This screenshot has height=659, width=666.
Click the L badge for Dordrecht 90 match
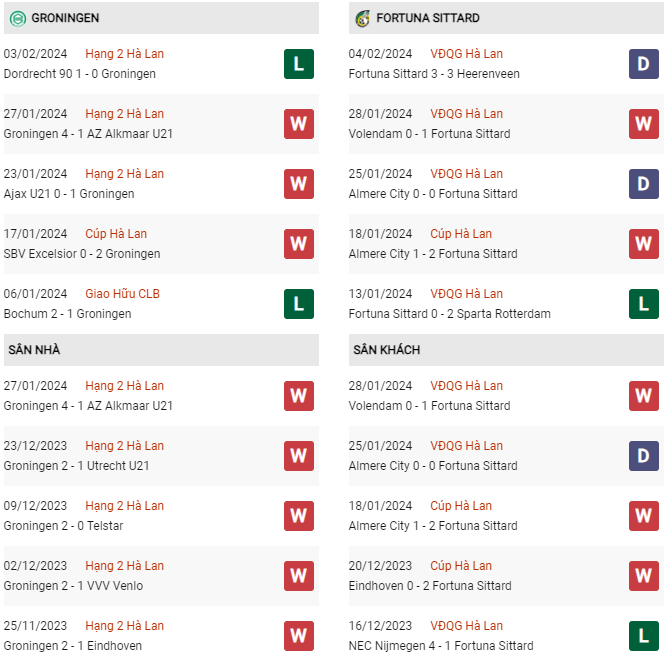click(x=298, y=64)
